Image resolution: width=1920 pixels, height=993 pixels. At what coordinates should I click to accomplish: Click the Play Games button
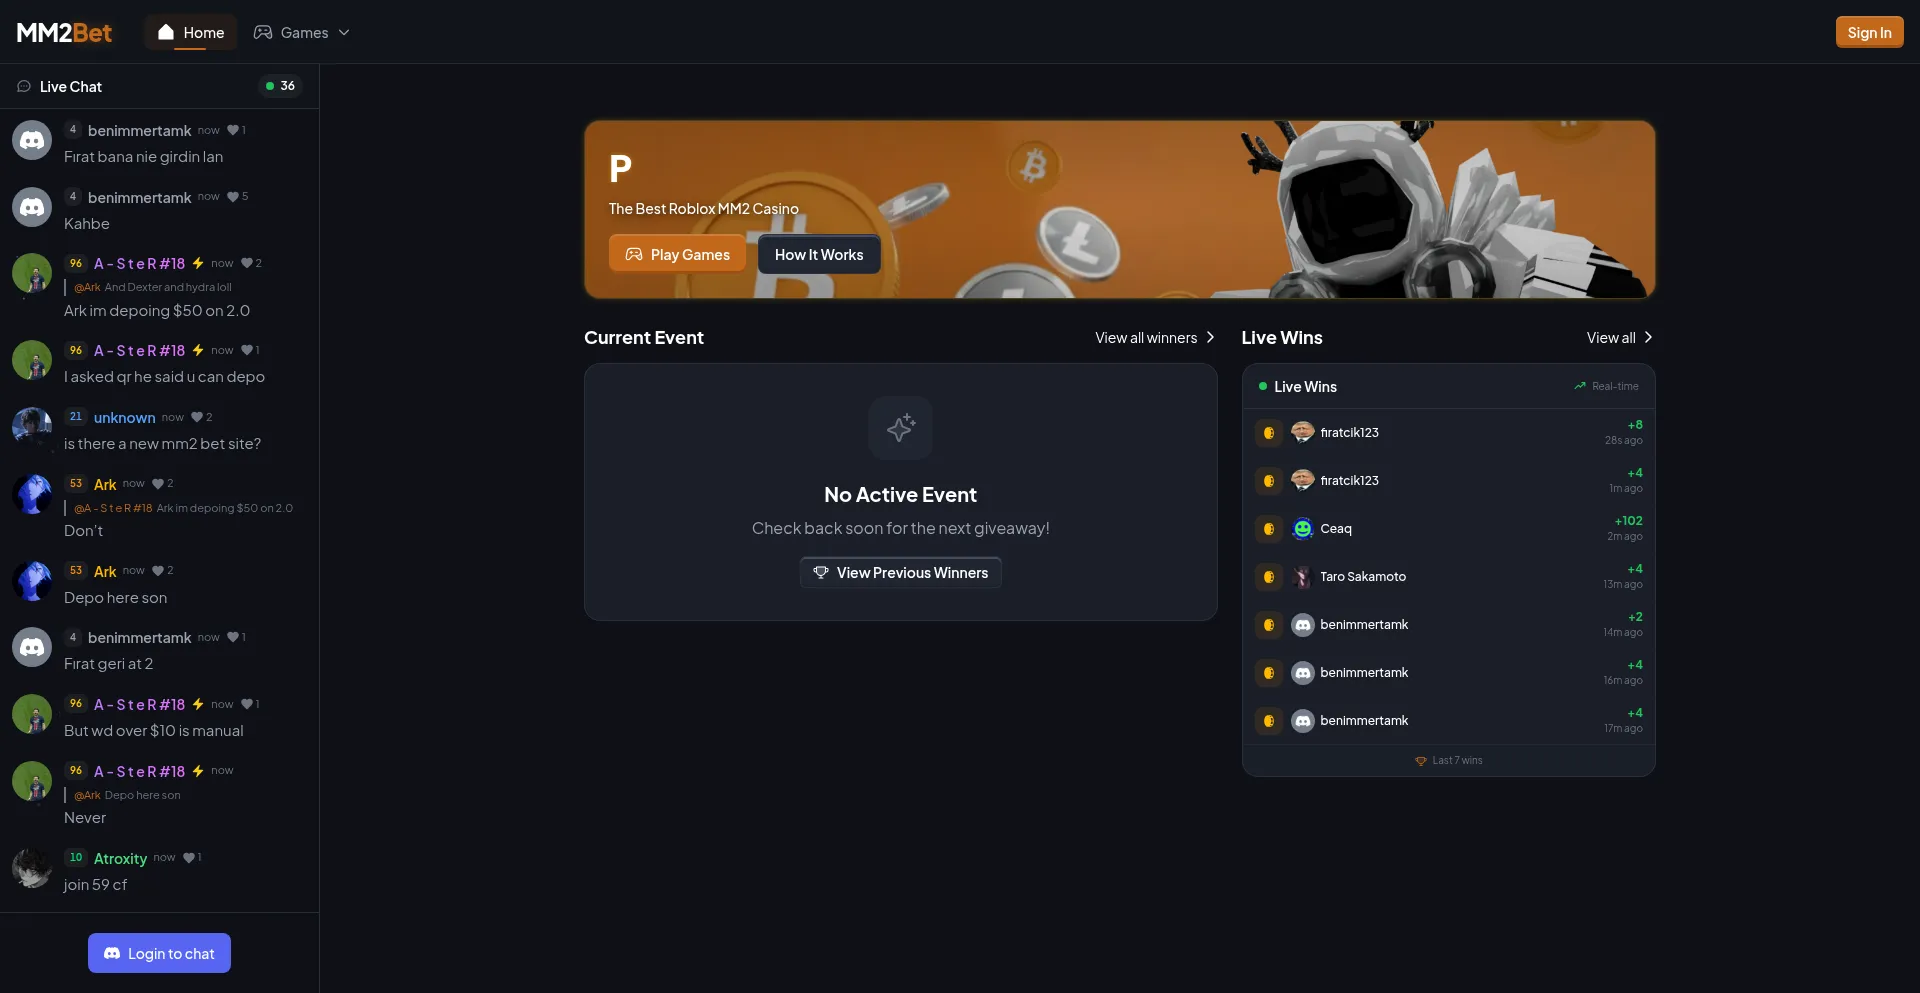[x=677, y=255]
